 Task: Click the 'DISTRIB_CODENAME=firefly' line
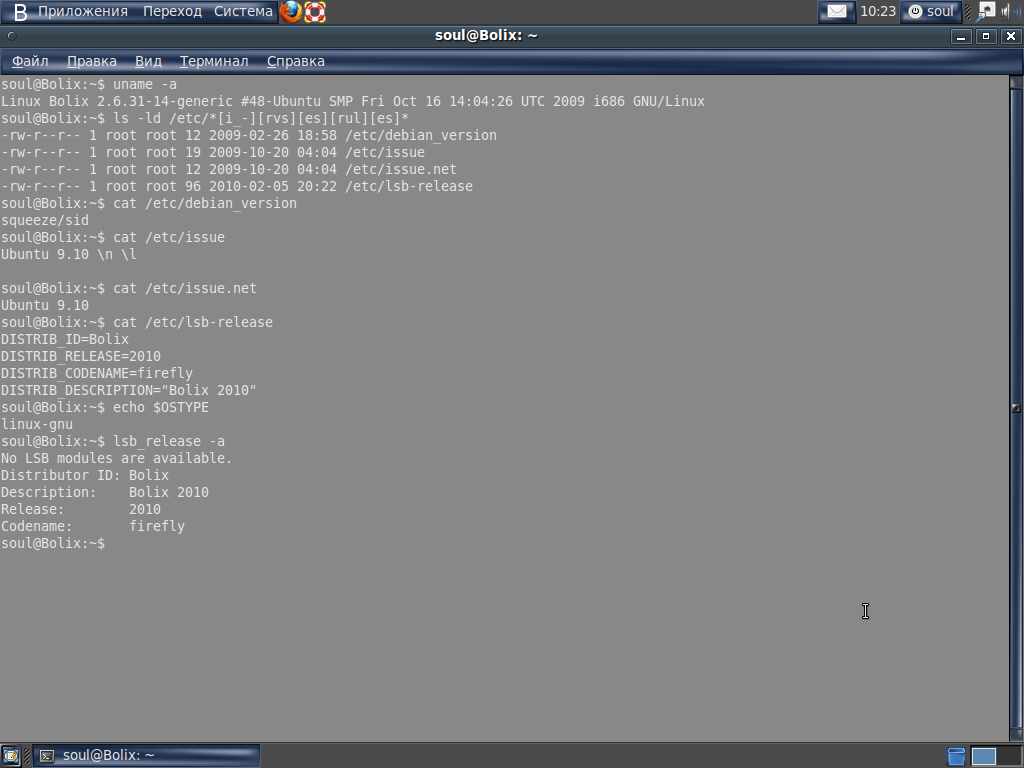click(x=97, y=373)
